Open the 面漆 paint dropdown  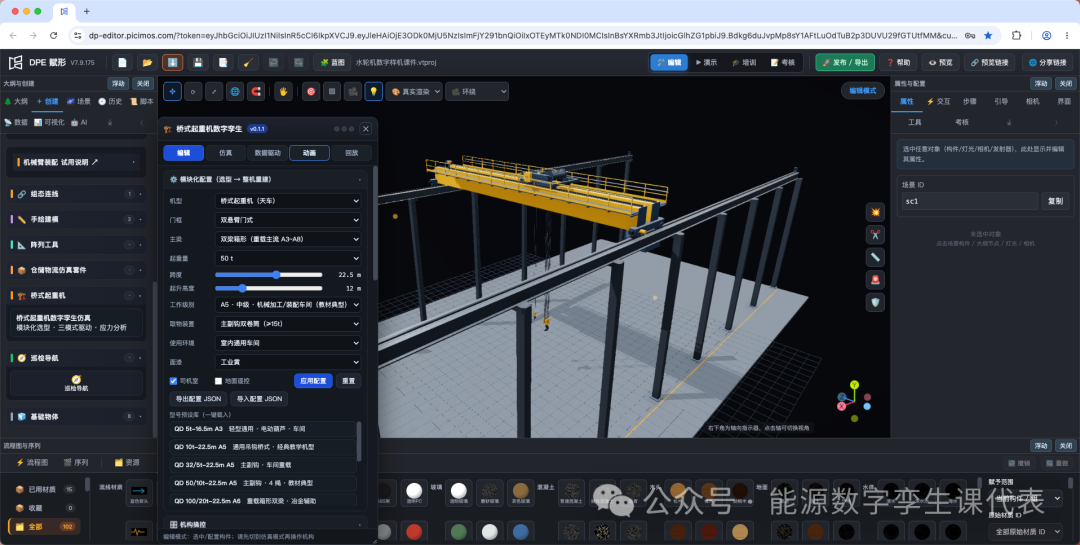[x=288, y=362]
